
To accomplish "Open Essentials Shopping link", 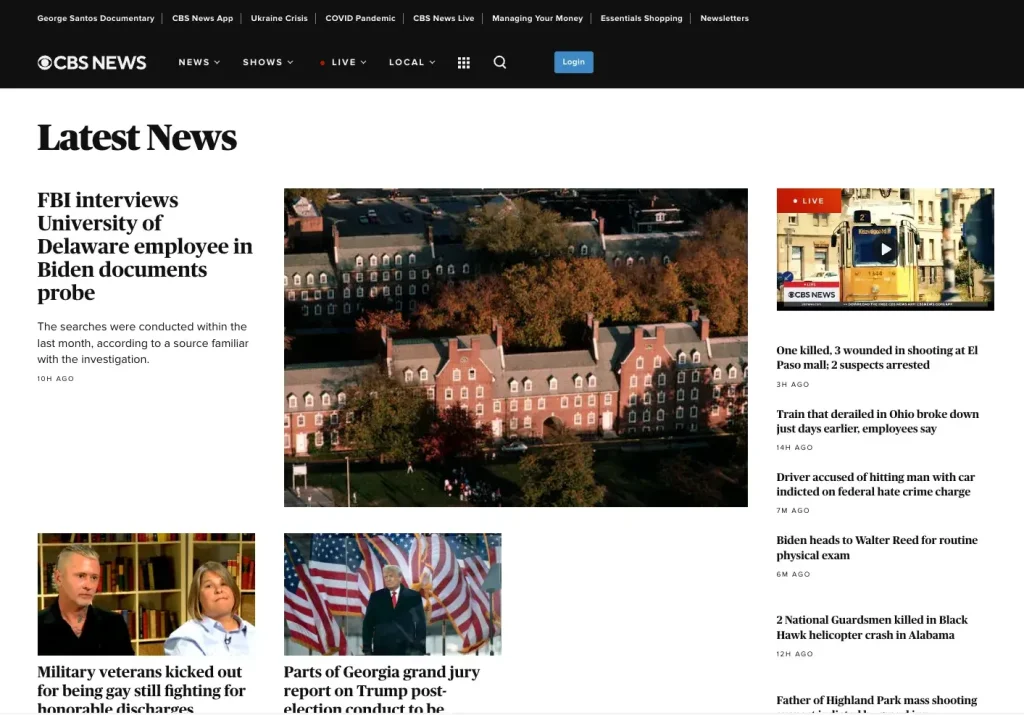I will tap(641, 18).
